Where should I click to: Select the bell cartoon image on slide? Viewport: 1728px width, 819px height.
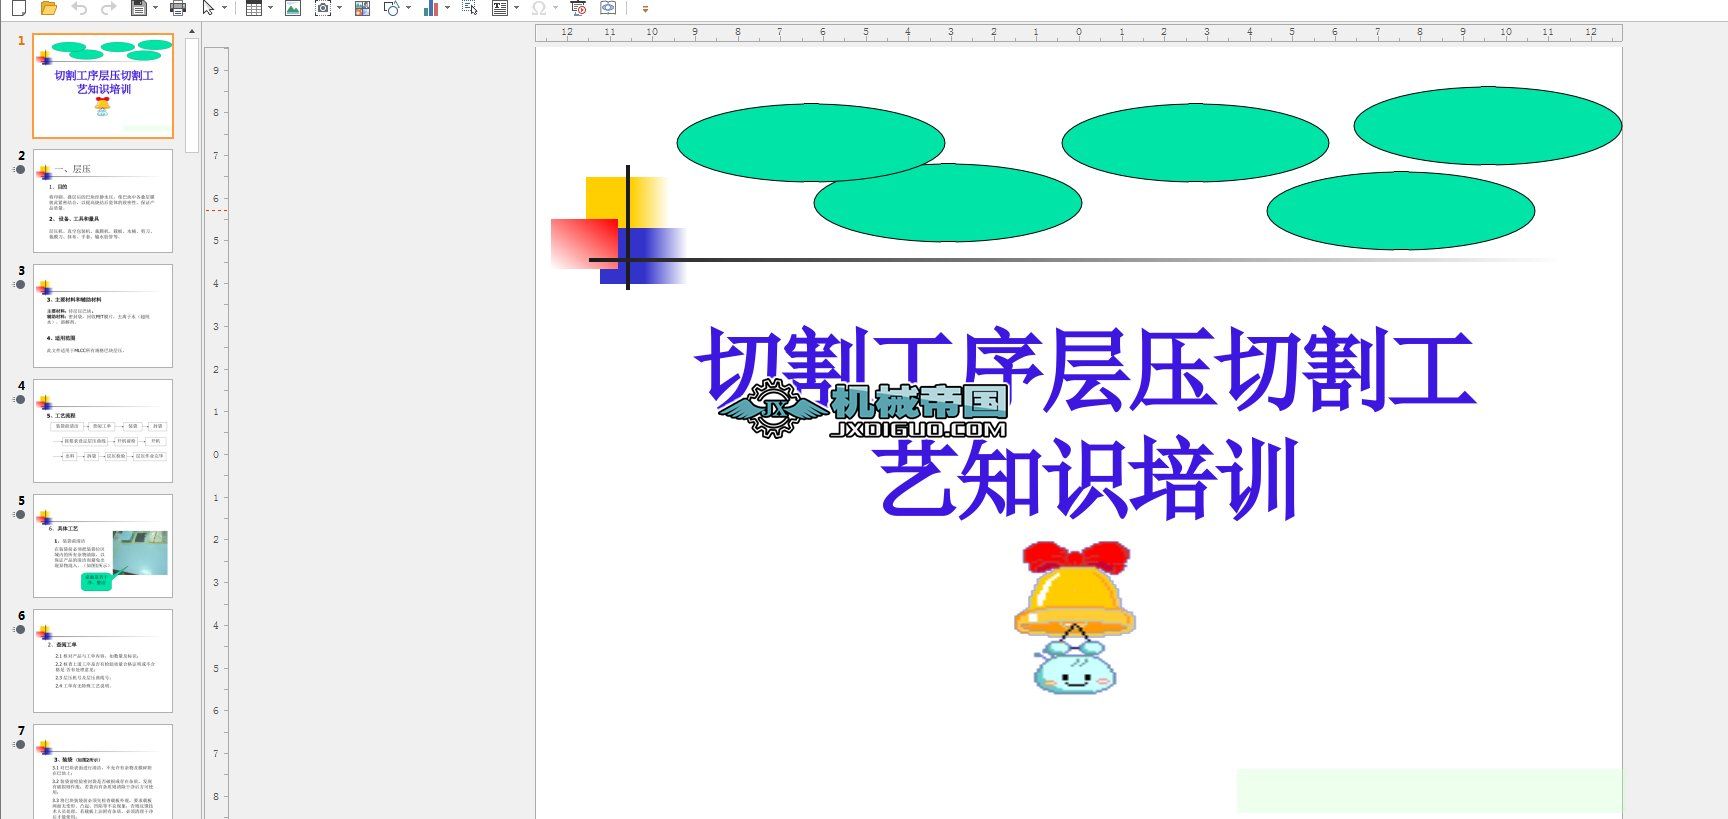click(1074, 617)
